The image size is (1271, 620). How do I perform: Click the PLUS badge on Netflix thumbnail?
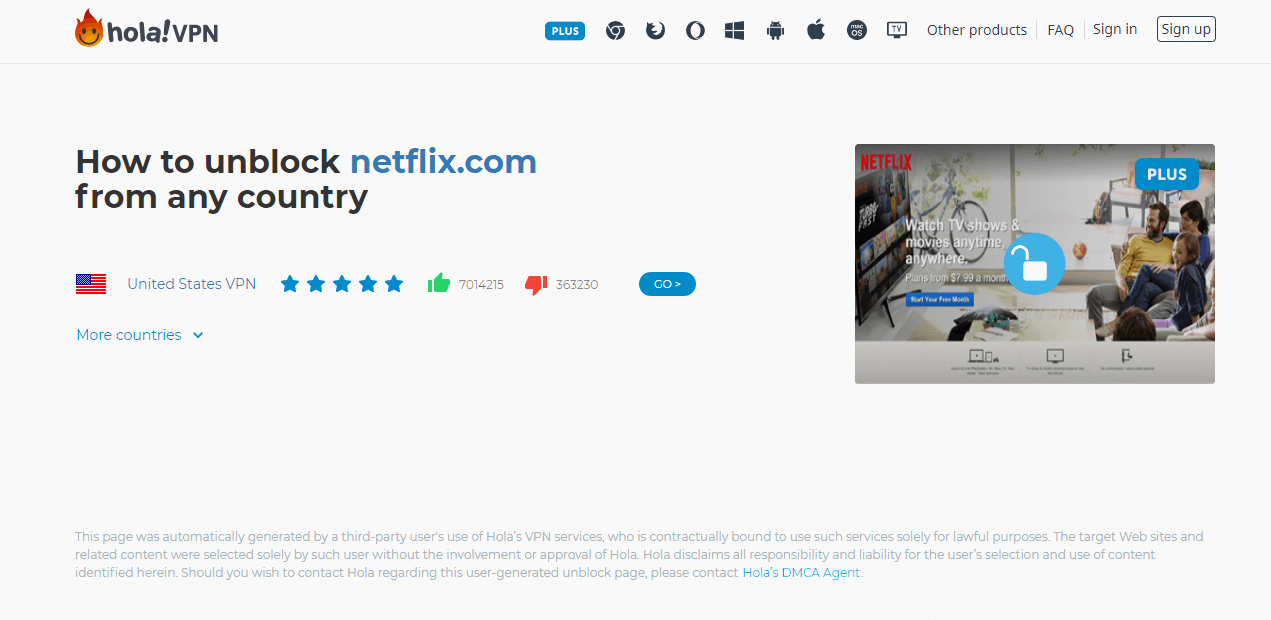click(x=1167, y=174)
